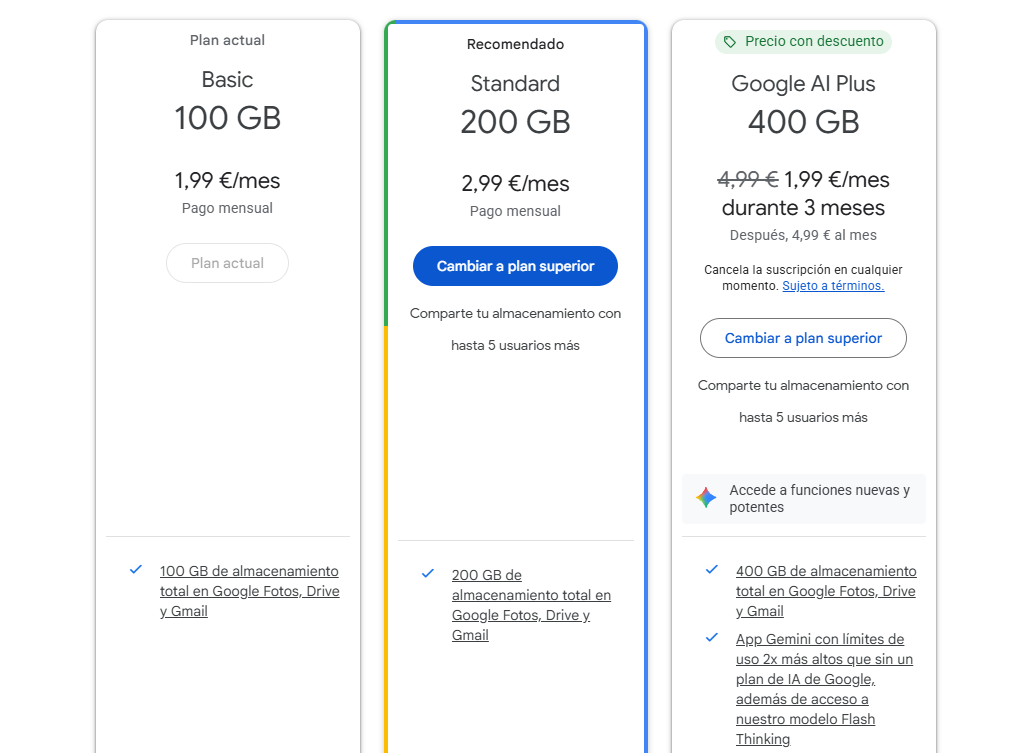Open 200 GB de almacenamiento details link
This screenshot has height=753, width=1034.
(x=531, y=605)
